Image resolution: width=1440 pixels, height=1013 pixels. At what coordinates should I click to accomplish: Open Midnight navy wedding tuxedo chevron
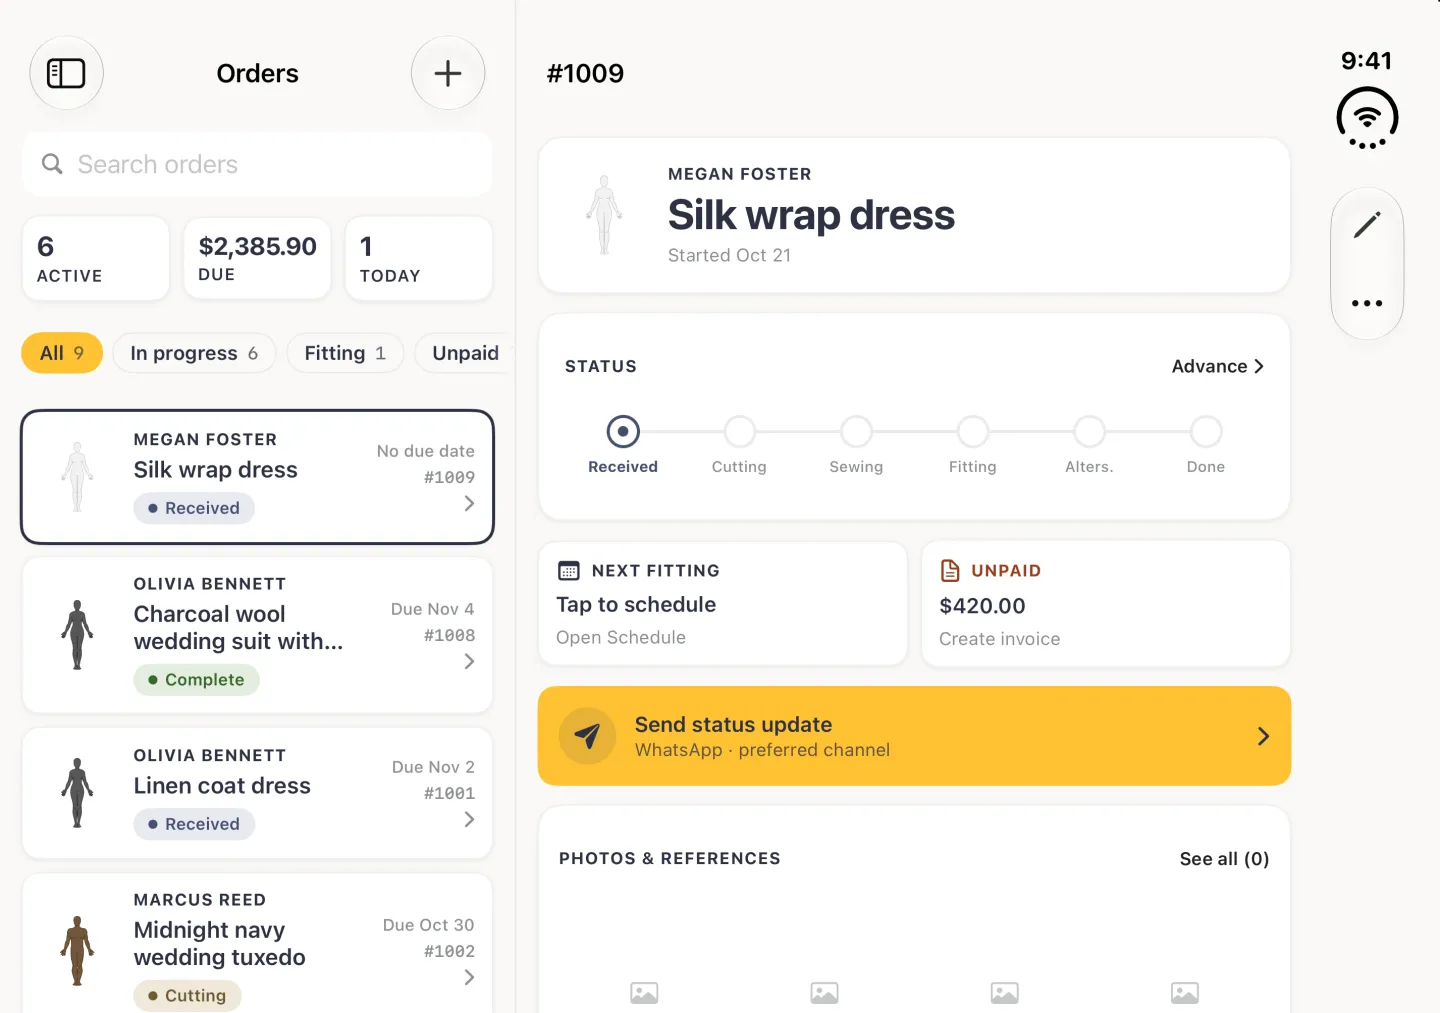click(469, 978)
